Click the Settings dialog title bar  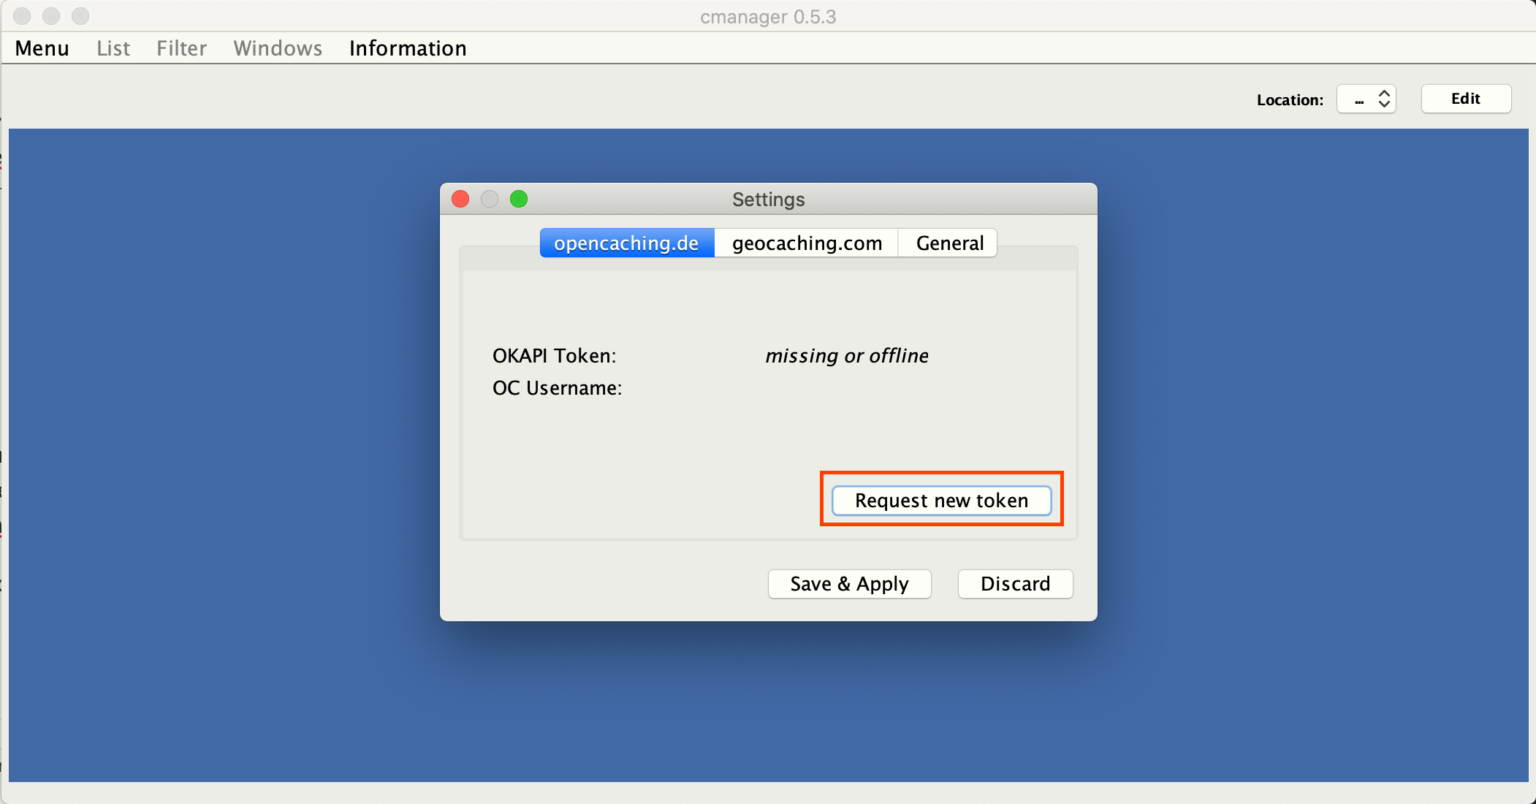click(x=768, y=199)
